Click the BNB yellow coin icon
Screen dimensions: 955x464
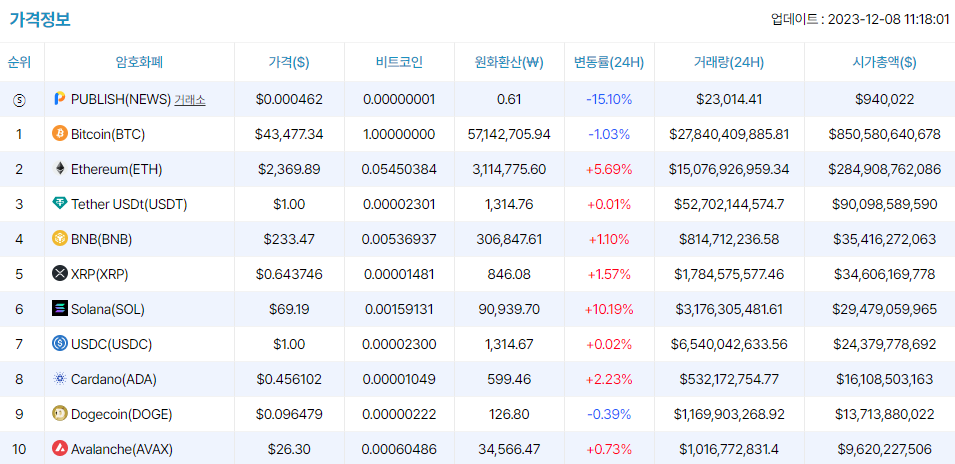tap(60, 239)
